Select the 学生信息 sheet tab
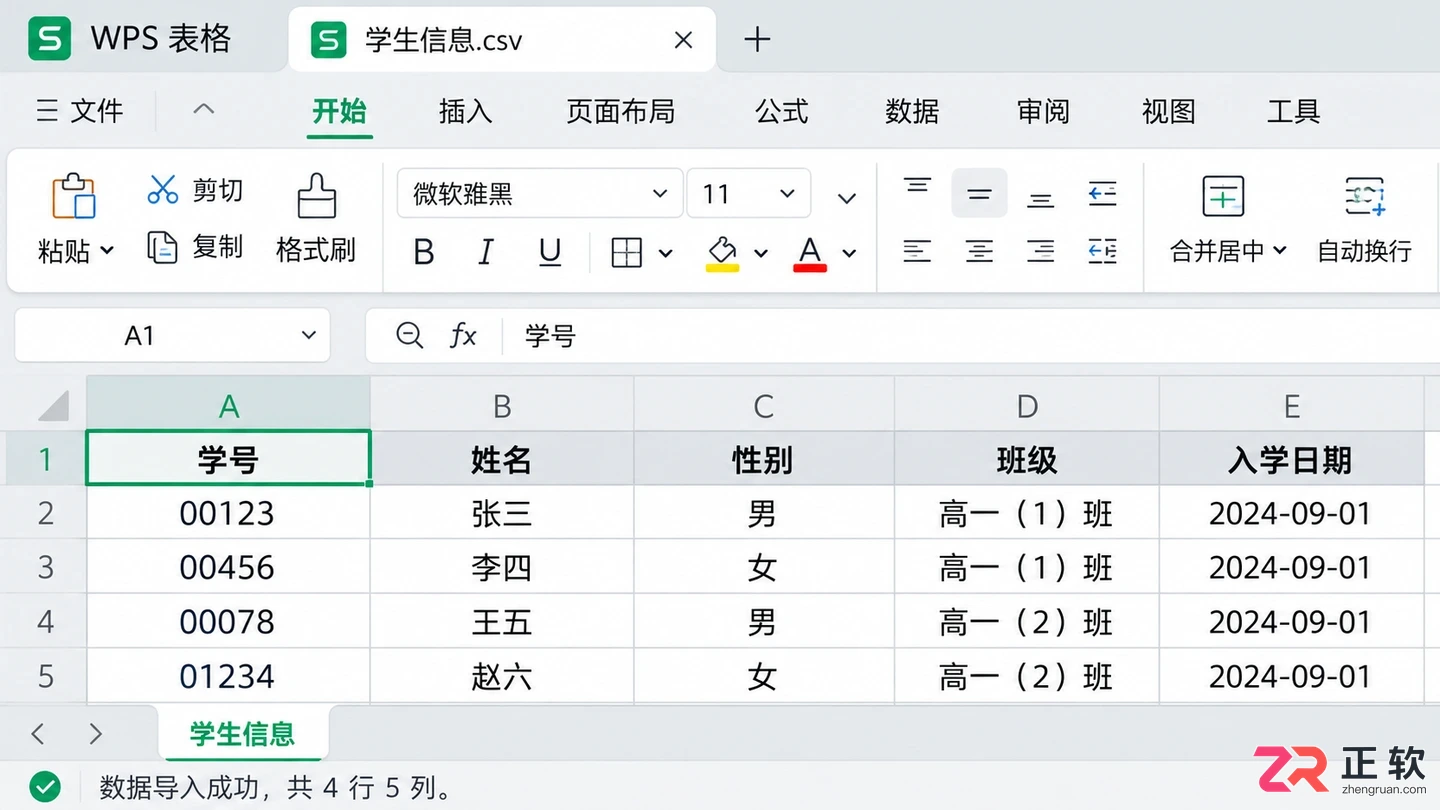This screenshot has width=1440, height=810. tap(243, 734)
